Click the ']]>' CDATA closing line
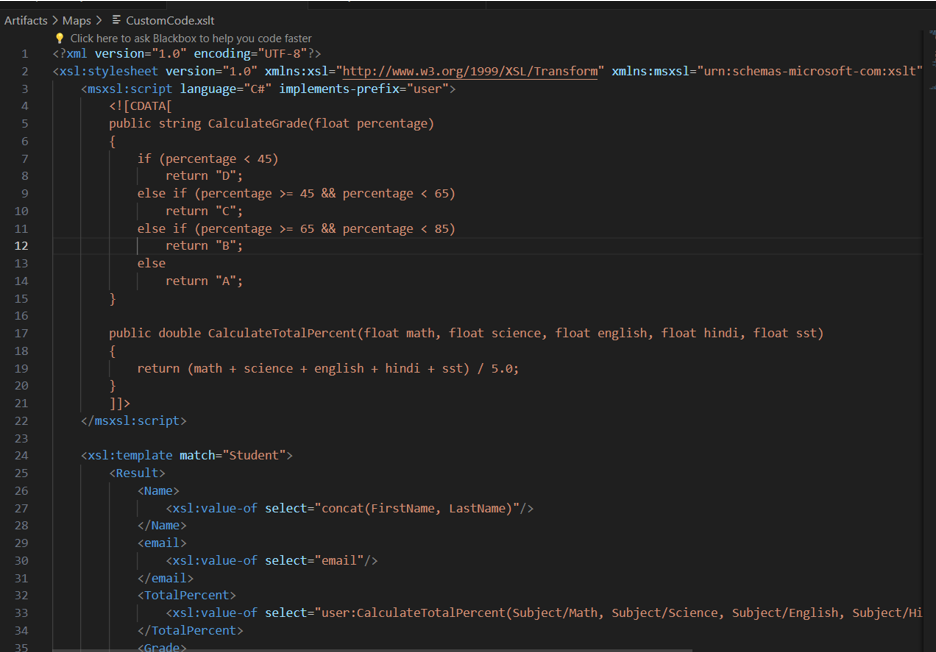The width and height of the screenshot is (936, 652). (x=119, y=403)
